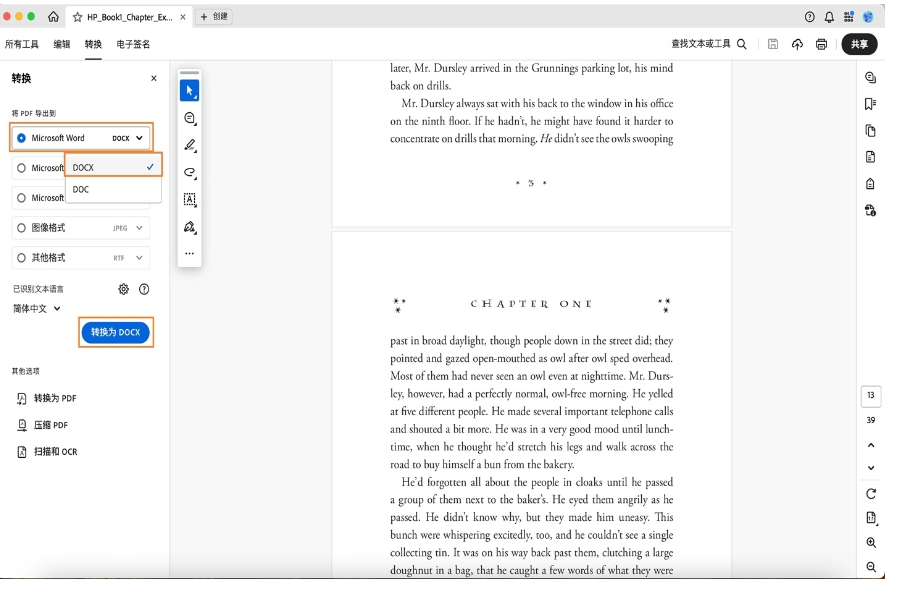Image resolution: width=897 pixels, height=591 pixels.
Task: Go to next page with down chevron
Action: pos(871,467)
